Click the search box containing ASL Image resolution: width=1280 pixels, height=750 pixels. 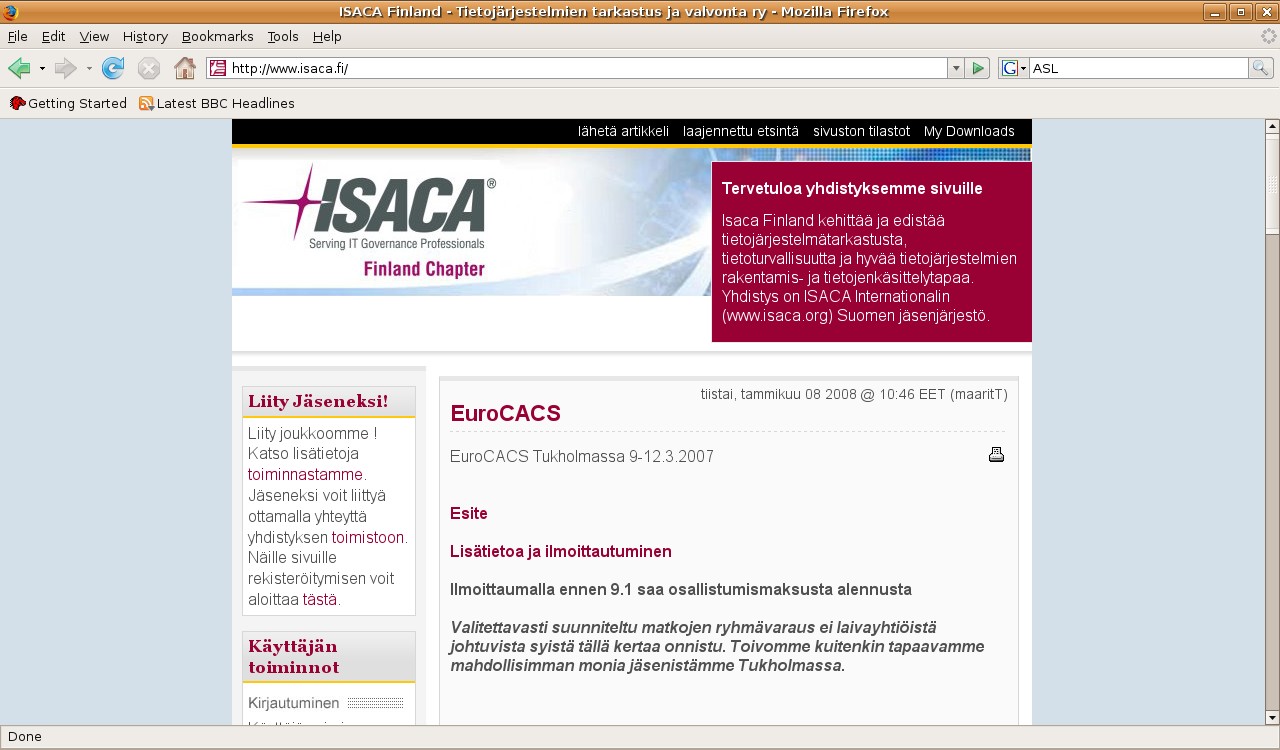pos(1138,68)
